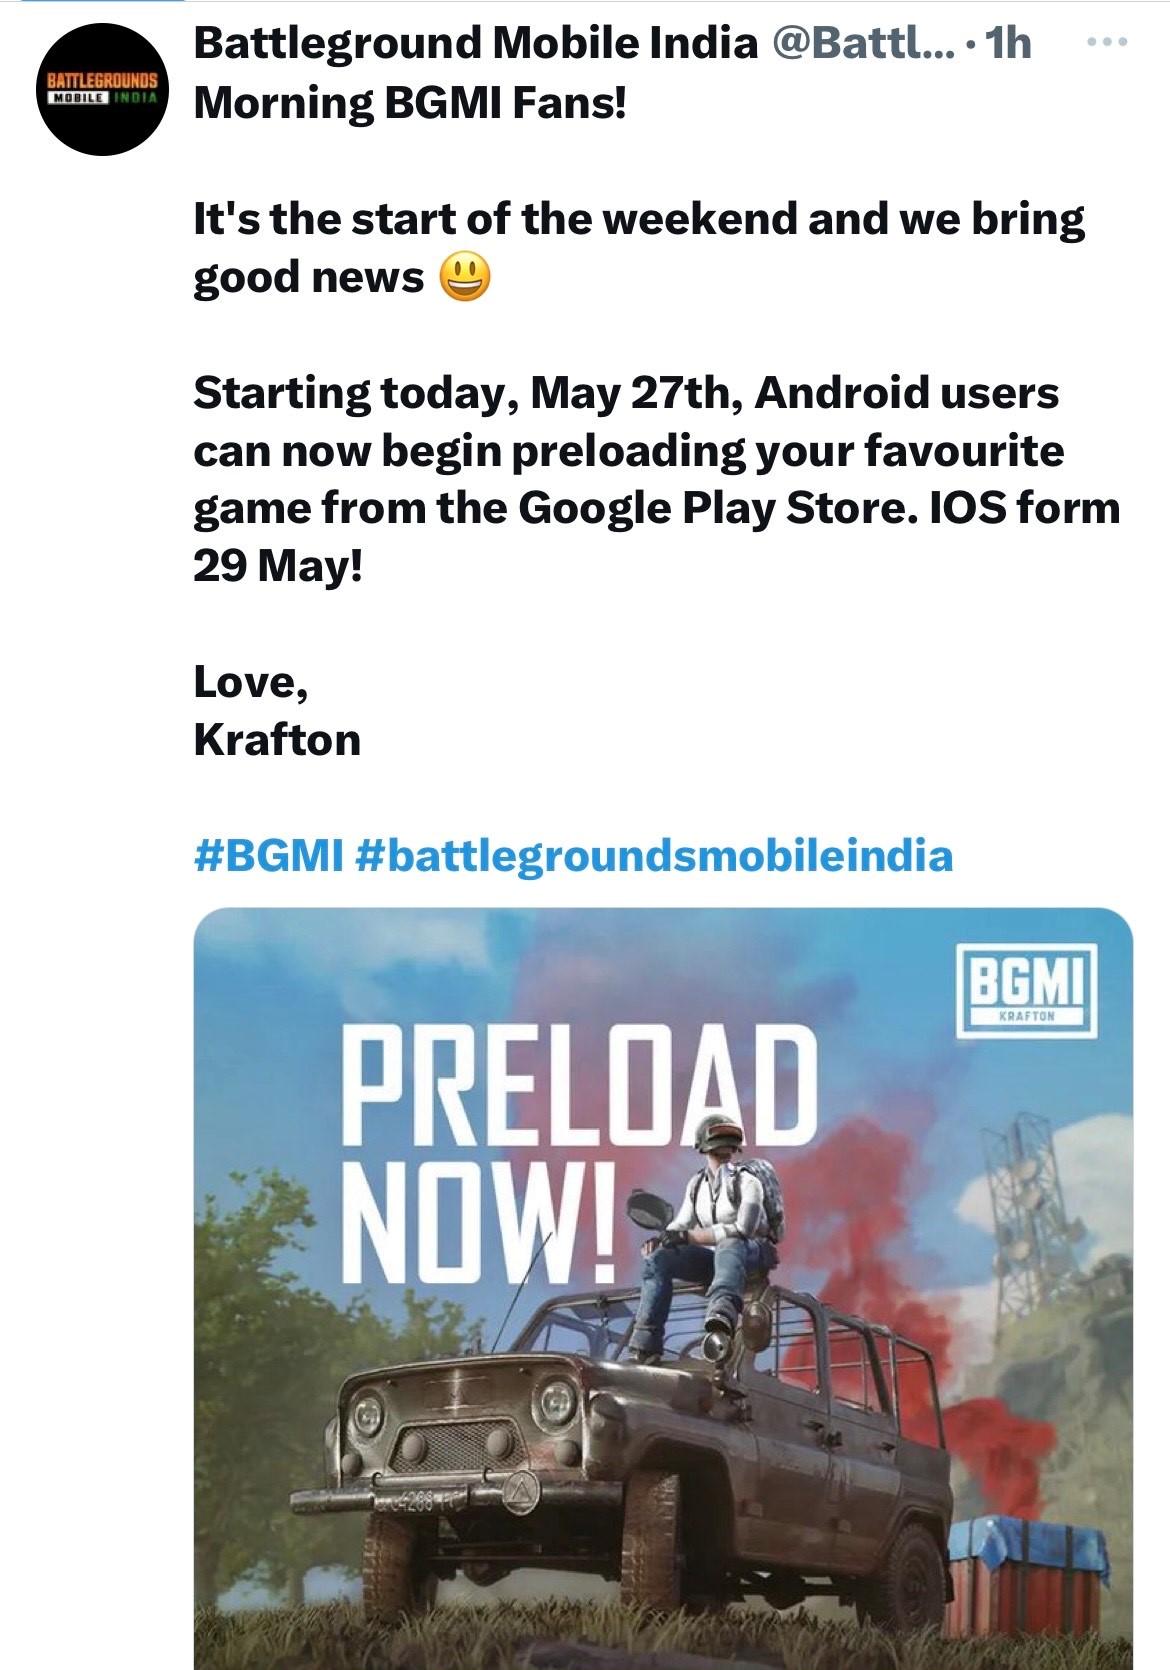
Task: Open the #battlegroundsmobileindia hashtag
Action: click(654, 856)
